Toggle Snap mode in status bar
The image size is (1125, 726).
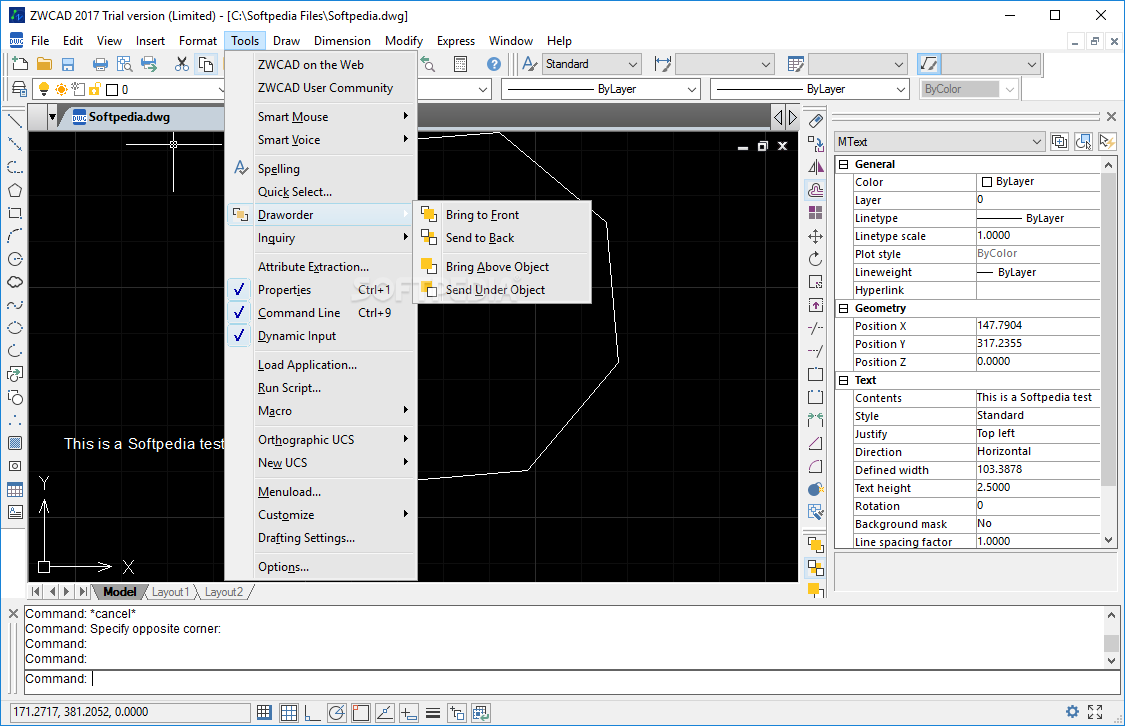click(264, 712)
